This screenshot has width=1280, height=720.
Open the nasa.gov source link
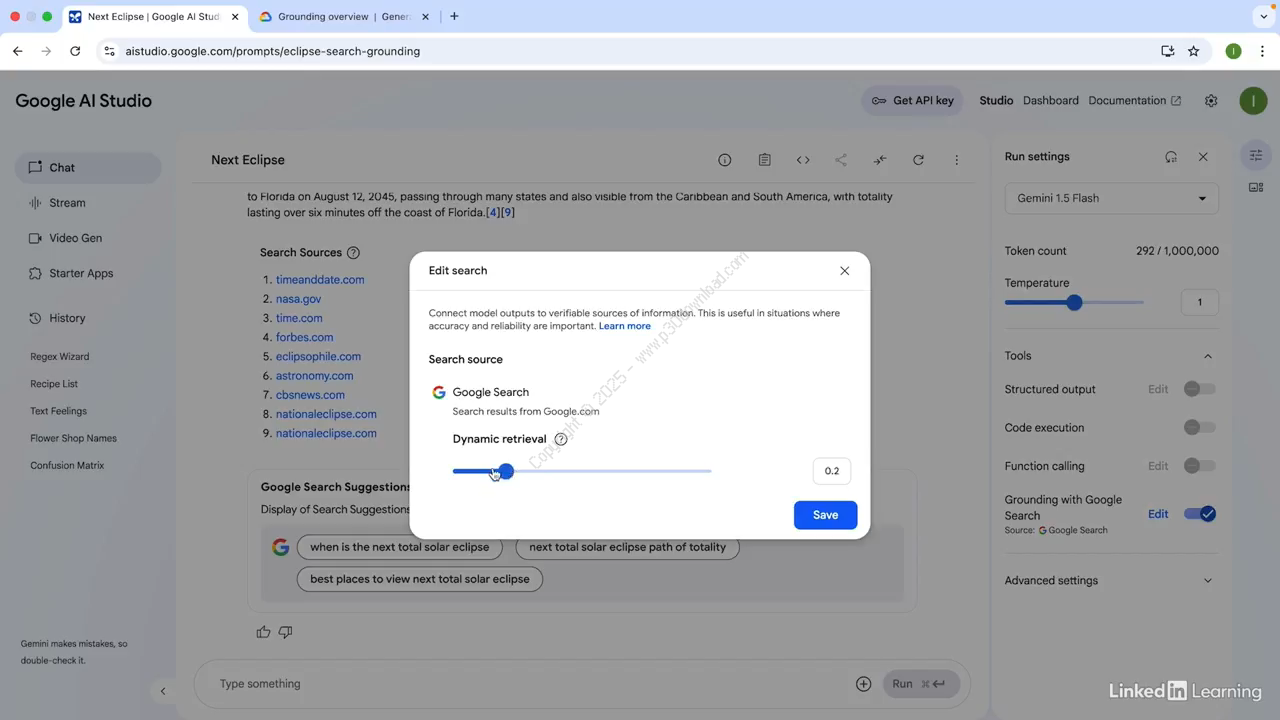pos(298,299)
